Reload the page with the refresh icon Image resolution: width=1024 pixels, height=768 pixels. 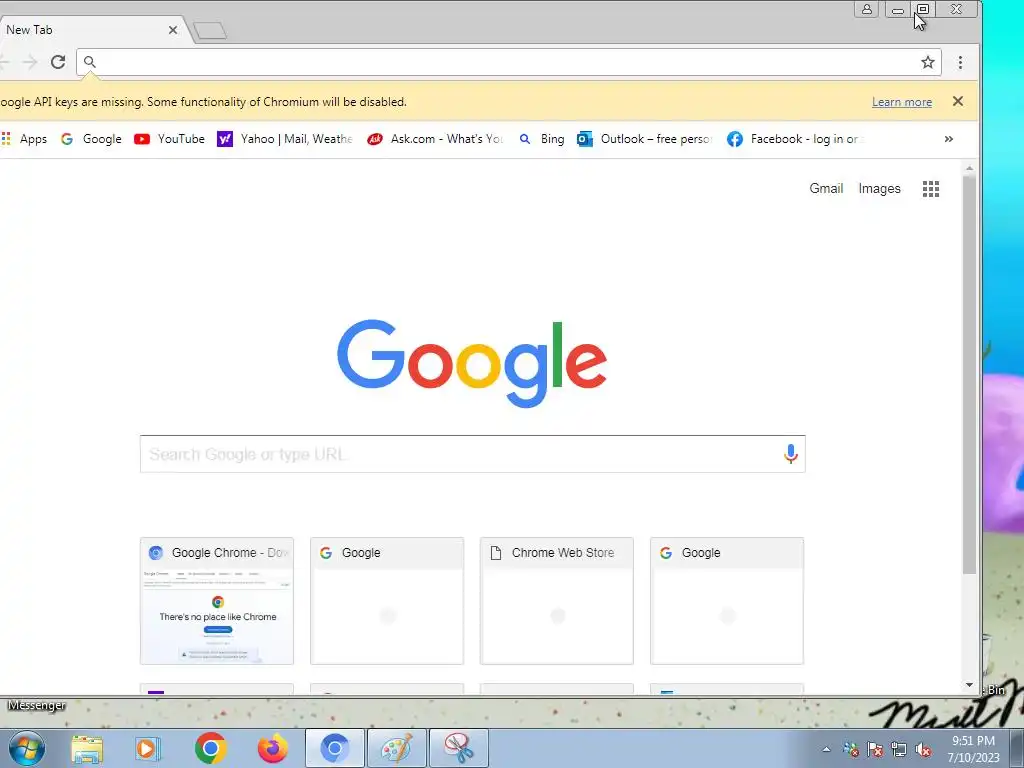click(x=58, y=62)
